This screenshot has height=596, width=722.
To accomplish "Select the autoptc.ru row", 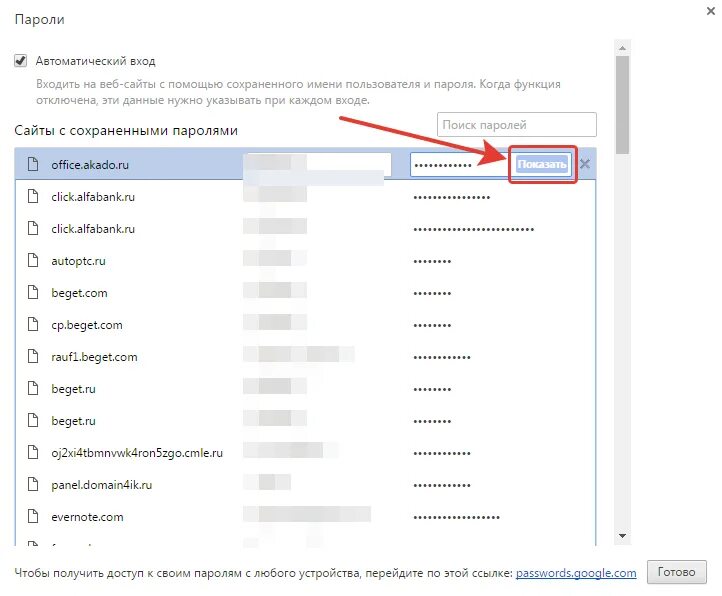I will point(305,261).
